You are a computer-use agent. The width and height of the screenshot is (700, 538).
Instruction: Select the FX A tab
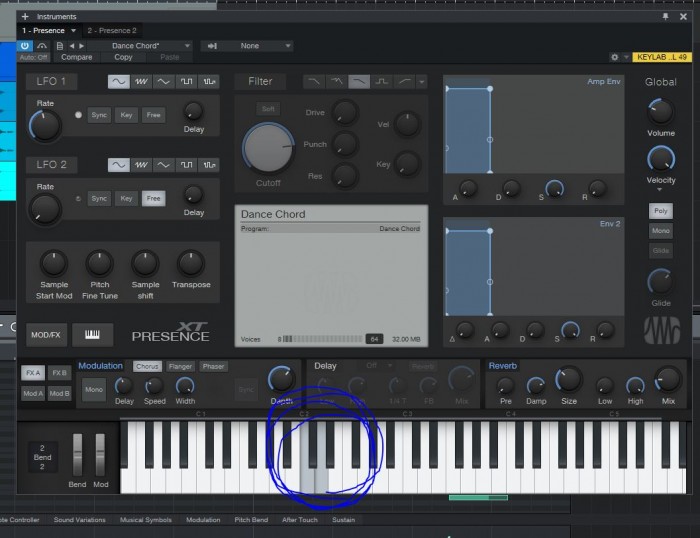point(33,373)
